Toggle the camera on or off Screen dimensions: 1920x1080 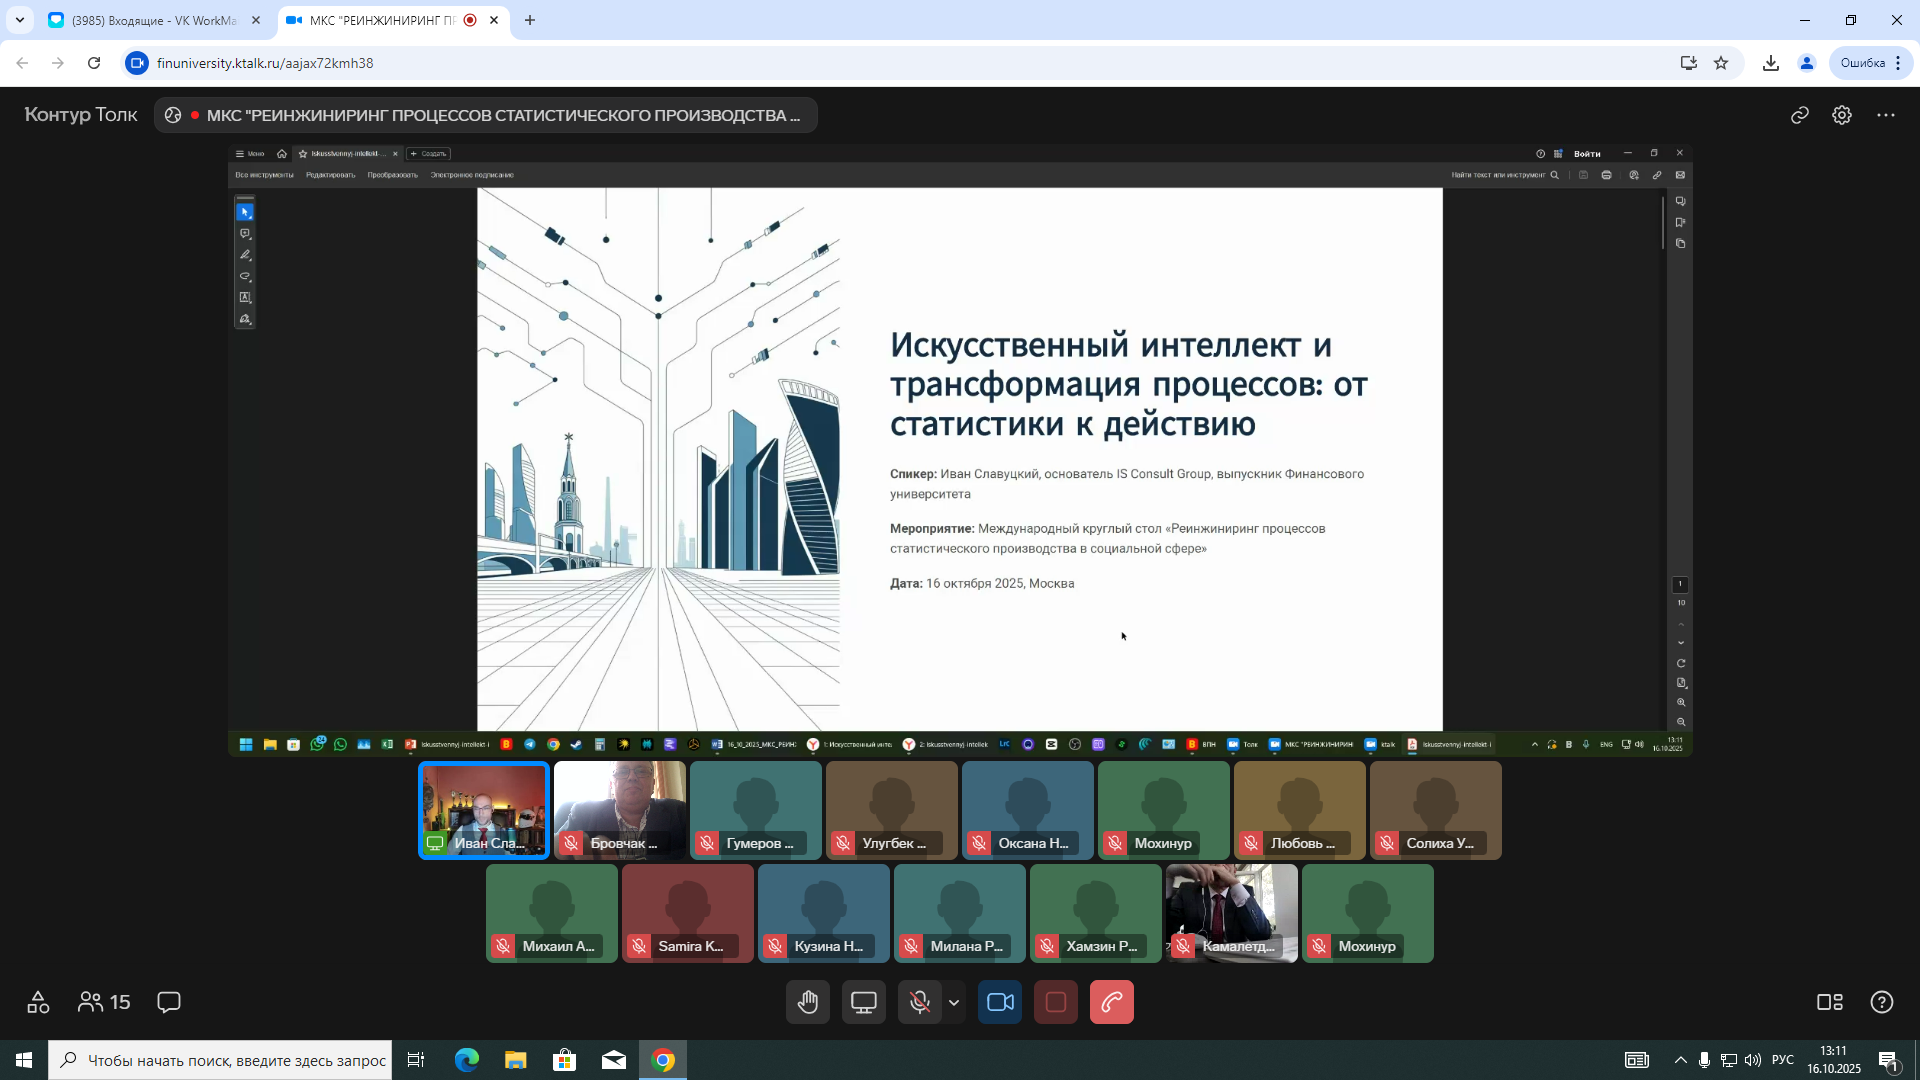click(1000, 1002)
